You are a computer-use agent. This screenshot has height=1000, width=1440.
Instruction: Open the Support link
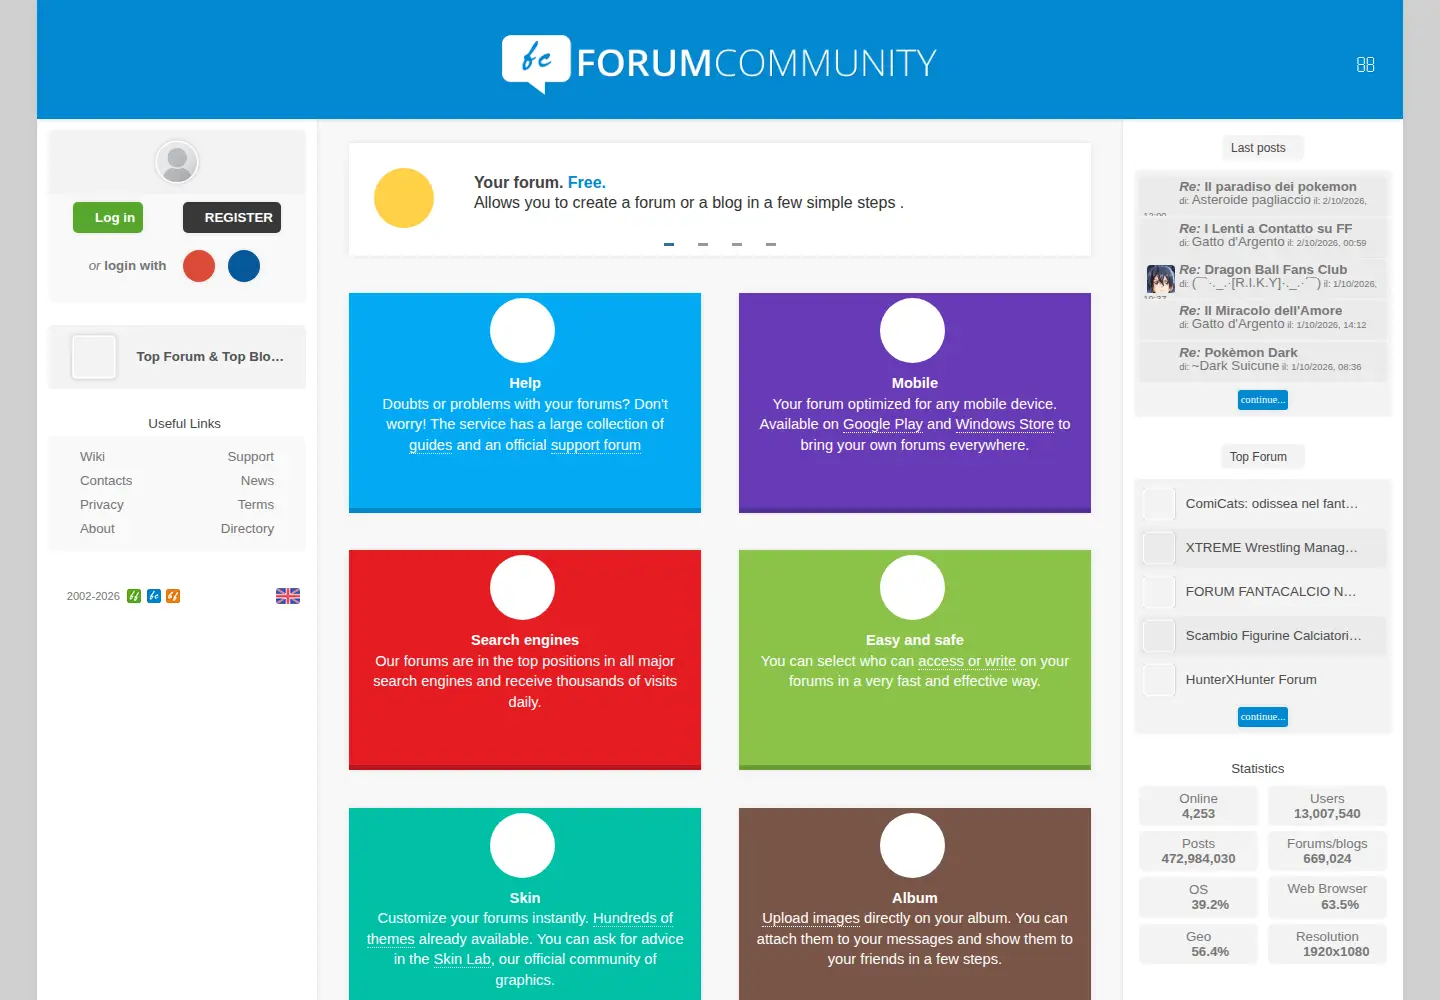250,456
